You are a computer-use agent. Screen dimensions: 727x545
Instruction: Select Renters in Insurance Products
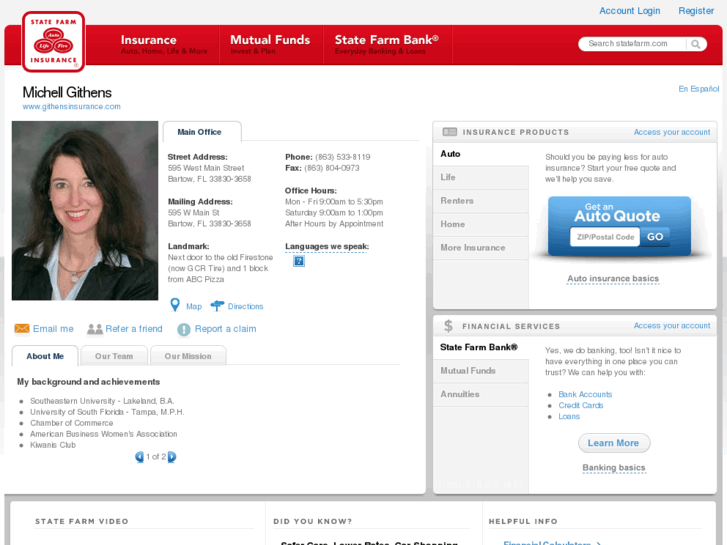[x=481, y=201]
